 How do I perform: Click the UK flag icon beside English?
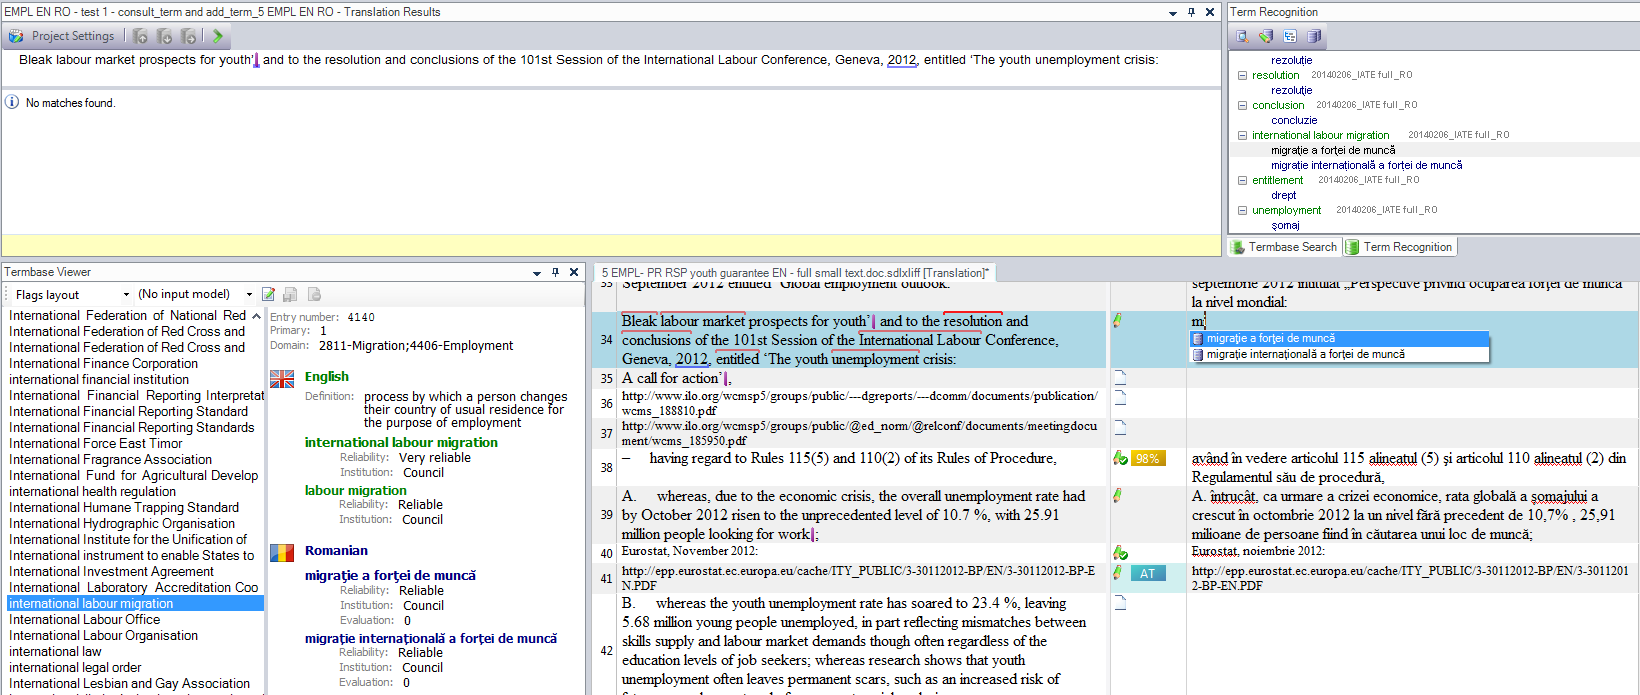(x=282, y=378)
